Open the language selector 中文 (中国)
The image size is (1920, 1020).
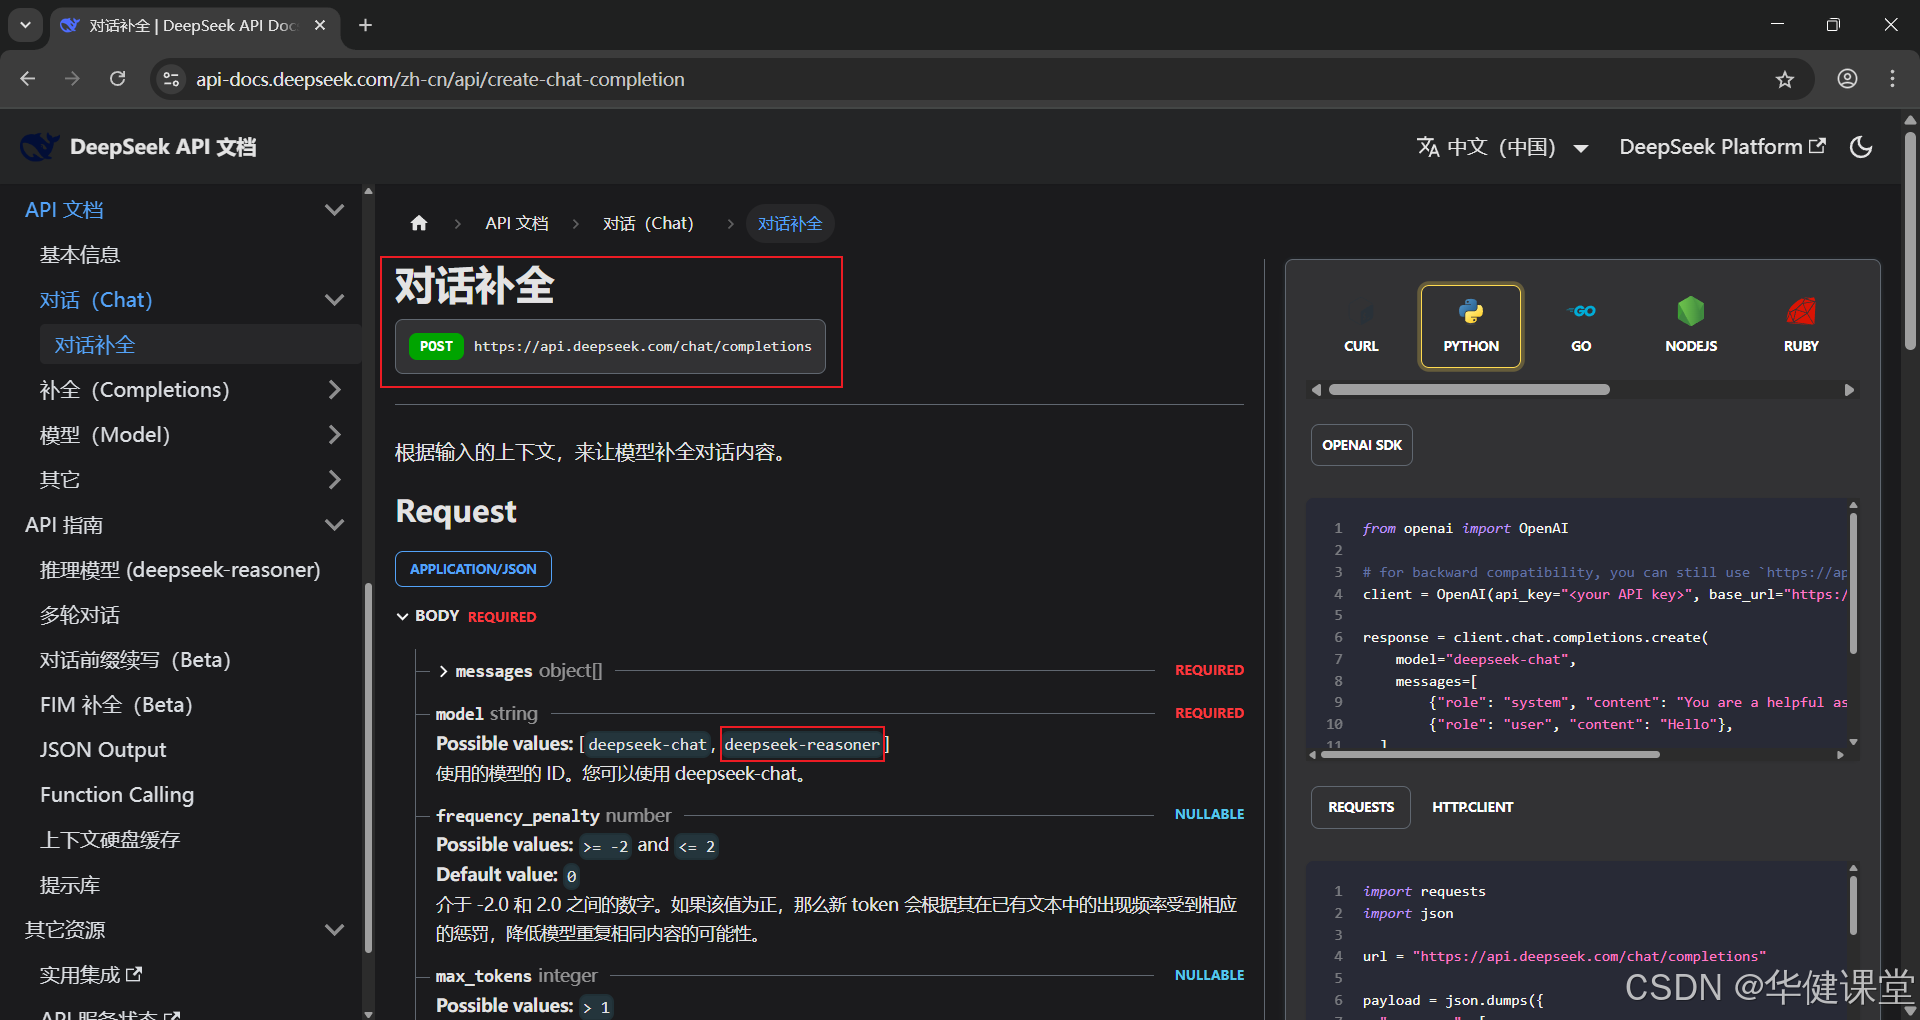(1503, 147)
